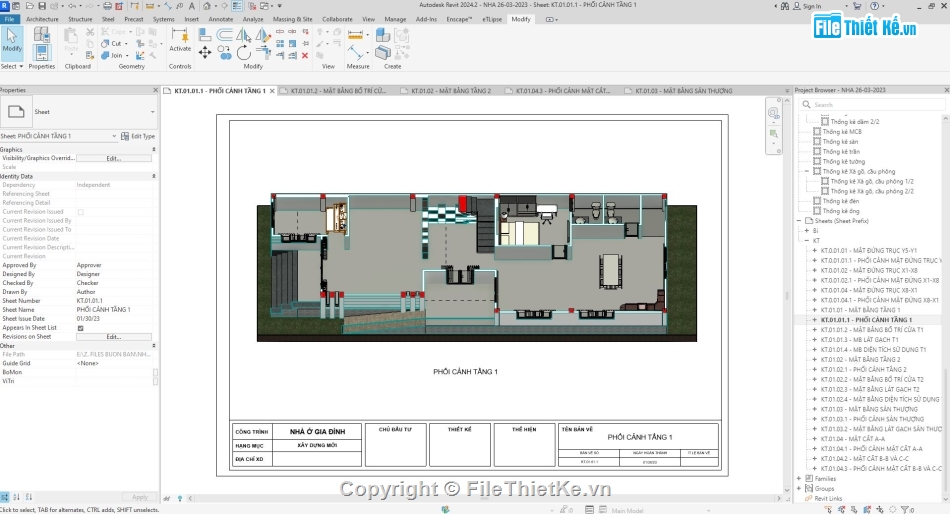Select the Offset tool
950x514 pixels.
coord(224,35)
